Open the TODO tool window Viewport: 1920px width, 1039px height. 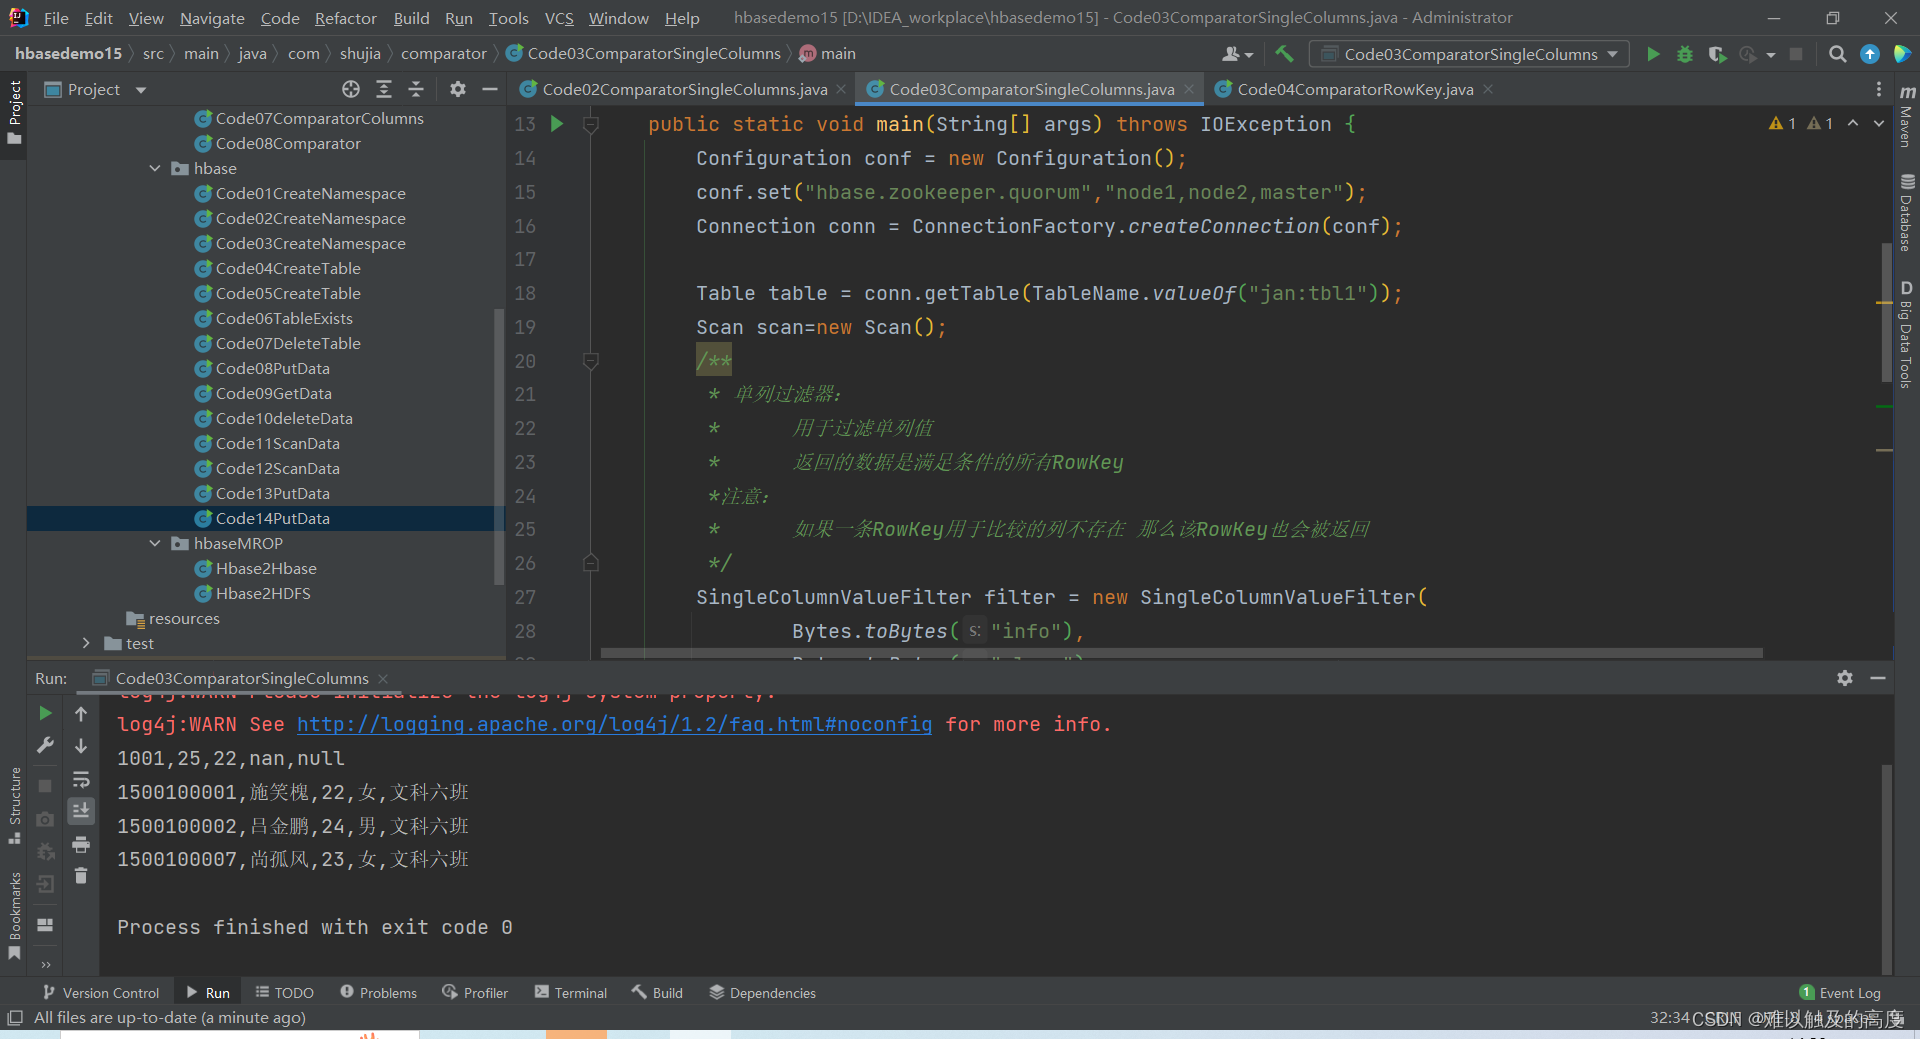coord(285,993)
